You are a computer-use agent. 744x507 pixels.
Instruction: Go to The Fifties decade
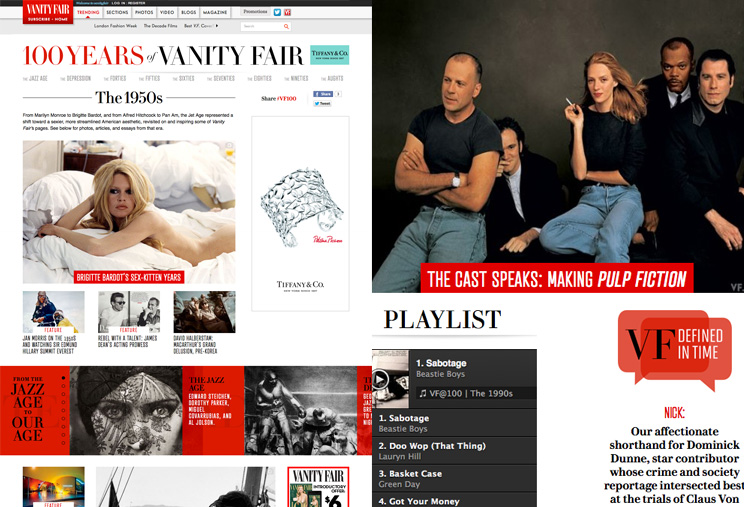pyautogui.click(x=149, y=79)
